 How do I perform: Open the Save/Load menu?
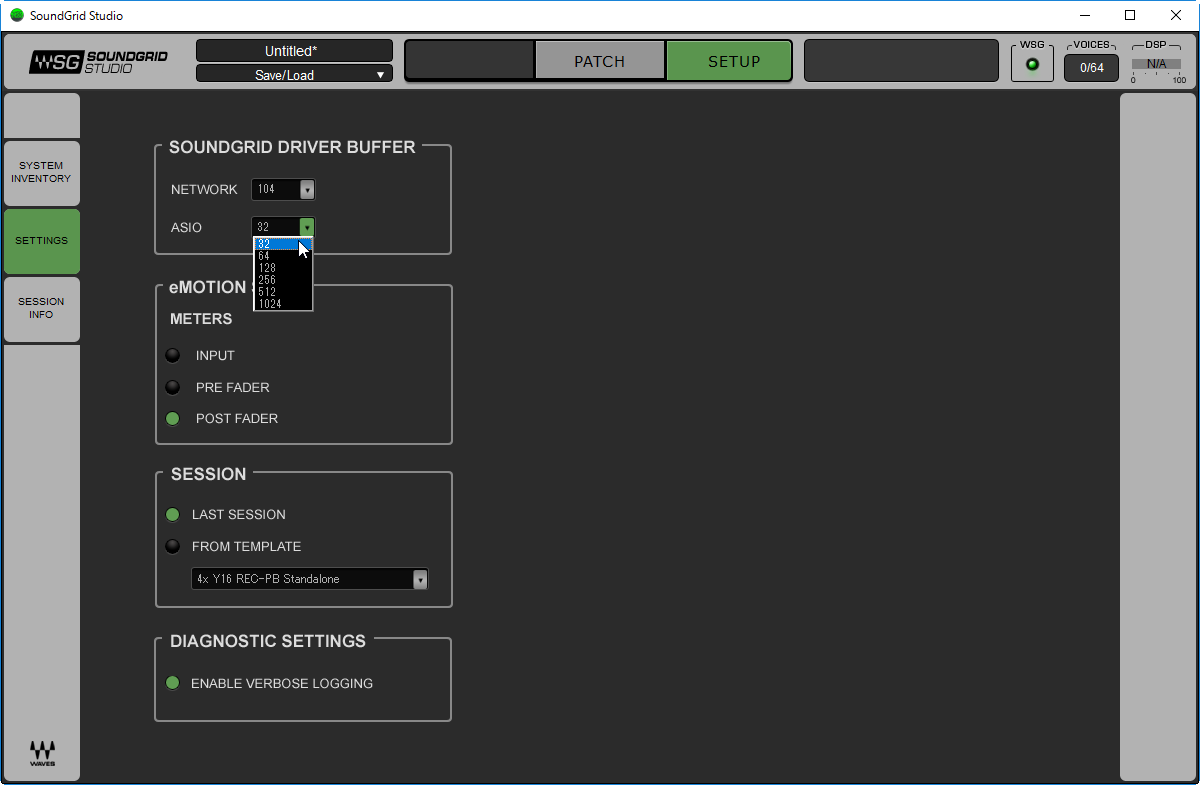[x=294, y=75]
